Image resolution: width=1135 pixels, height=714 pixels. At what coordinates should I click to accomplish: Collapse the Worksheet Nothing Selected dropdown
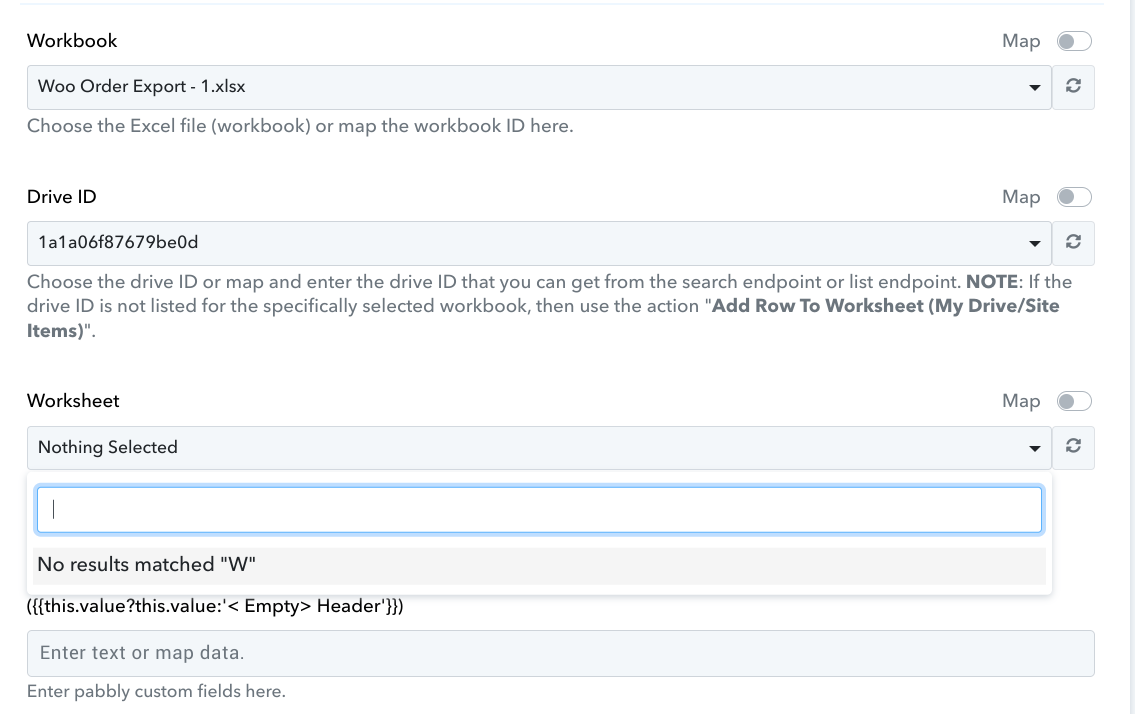pos(539,447)
